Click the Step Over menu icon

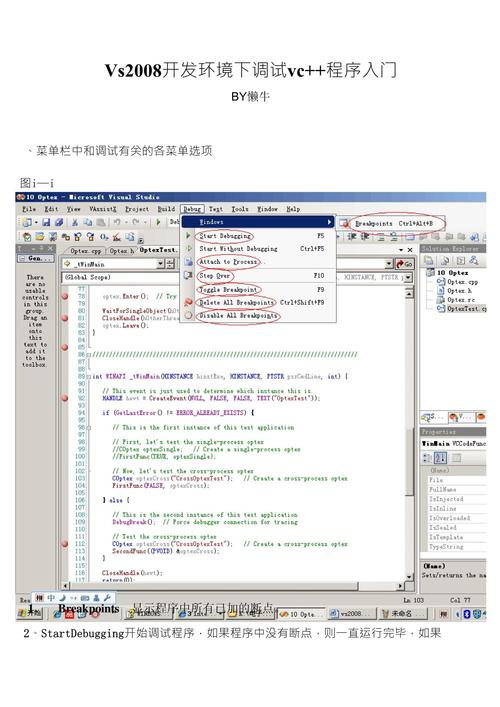(188, 275)
